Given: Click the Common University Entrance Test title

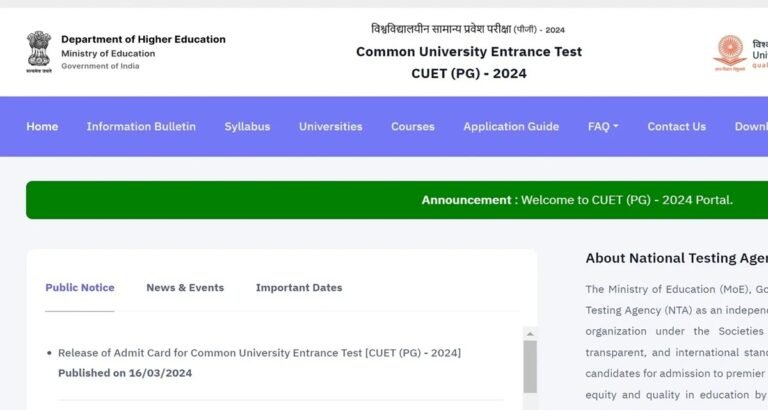Looking at the screenshot, I should click(x=469, y=51).
